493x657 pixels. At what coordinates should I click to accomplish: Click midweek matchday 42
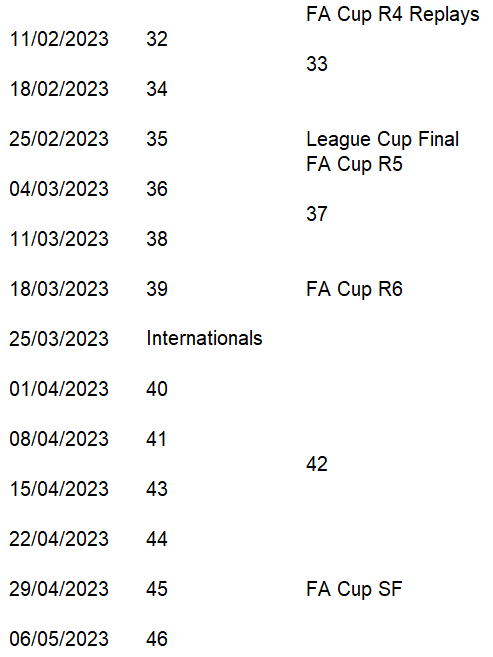[x=317, y=464]
